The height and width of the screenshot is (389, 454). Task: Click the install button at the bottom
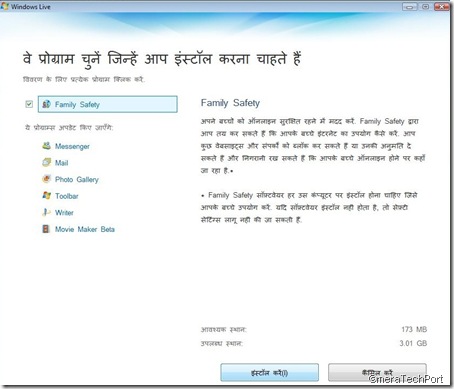269,372
